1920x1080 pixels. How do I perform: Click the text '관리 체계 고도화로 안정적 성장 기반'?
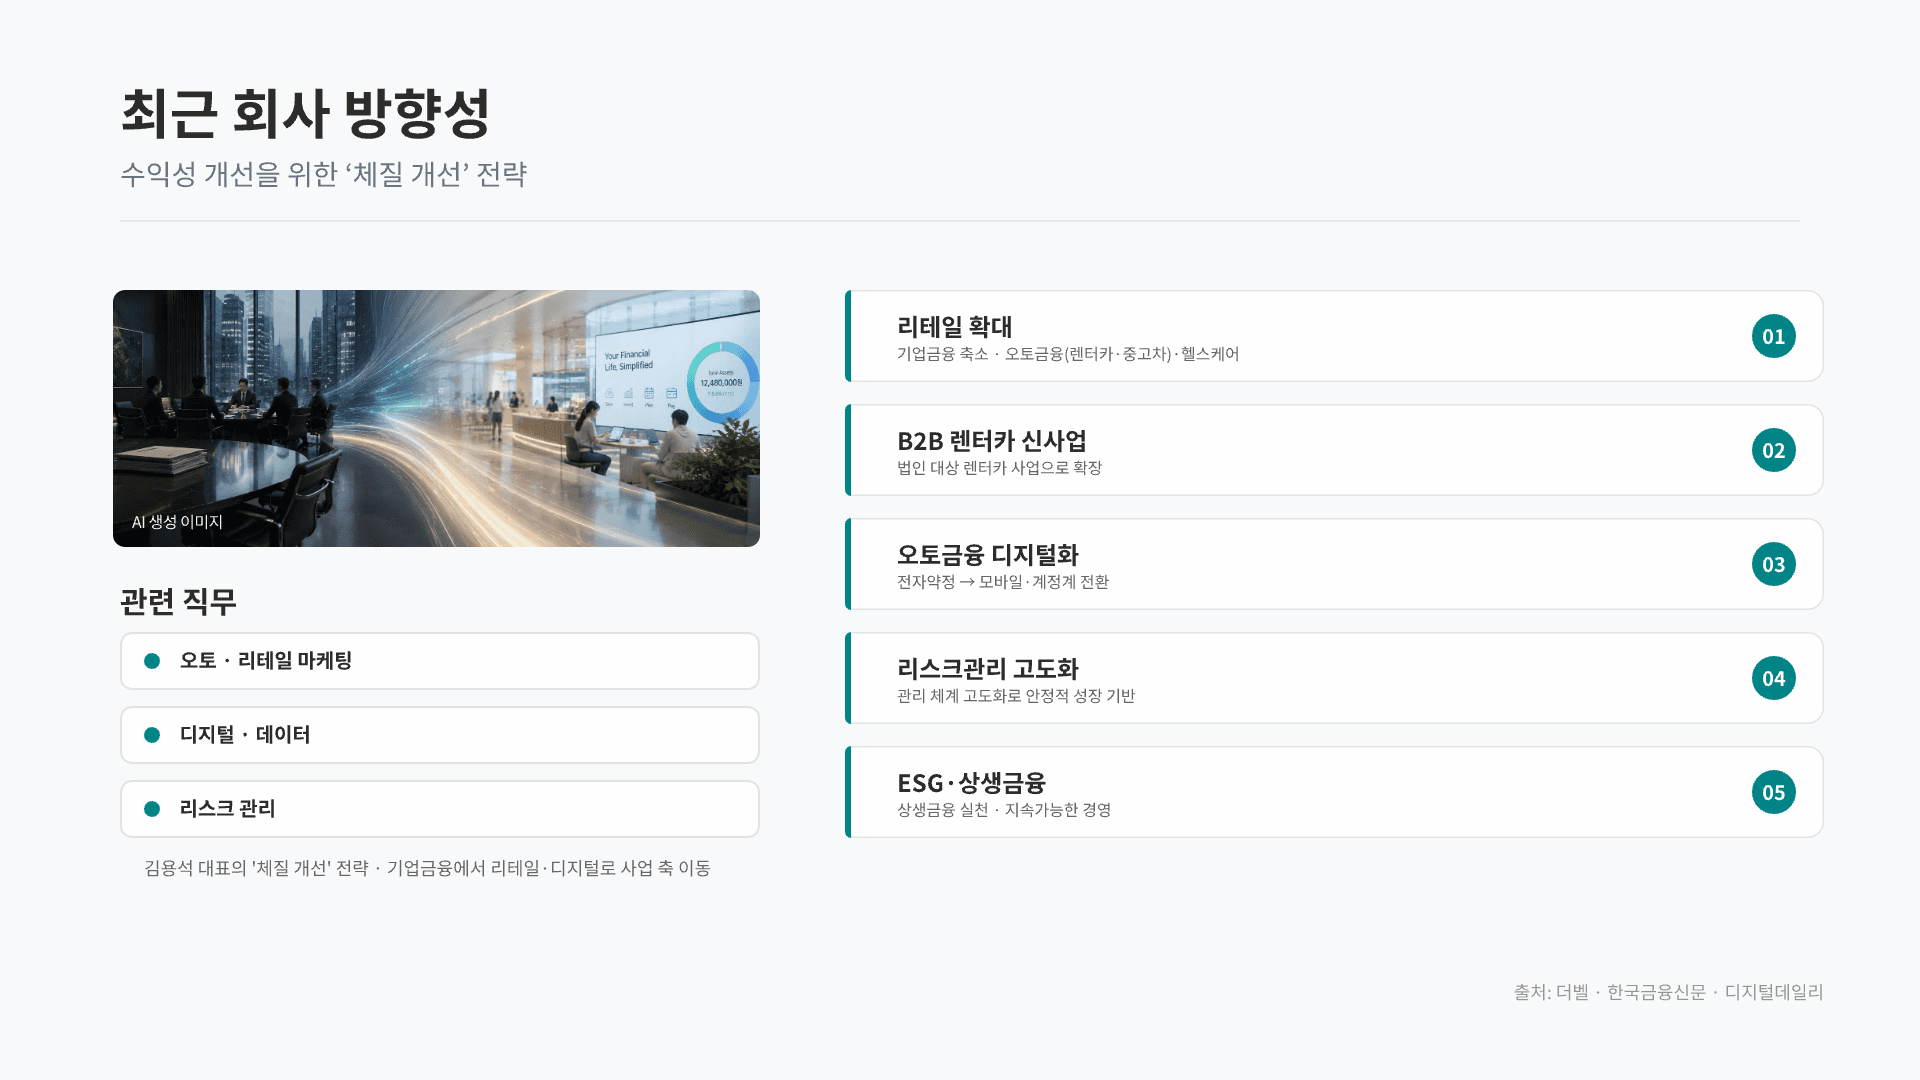tap(1015, 696)
